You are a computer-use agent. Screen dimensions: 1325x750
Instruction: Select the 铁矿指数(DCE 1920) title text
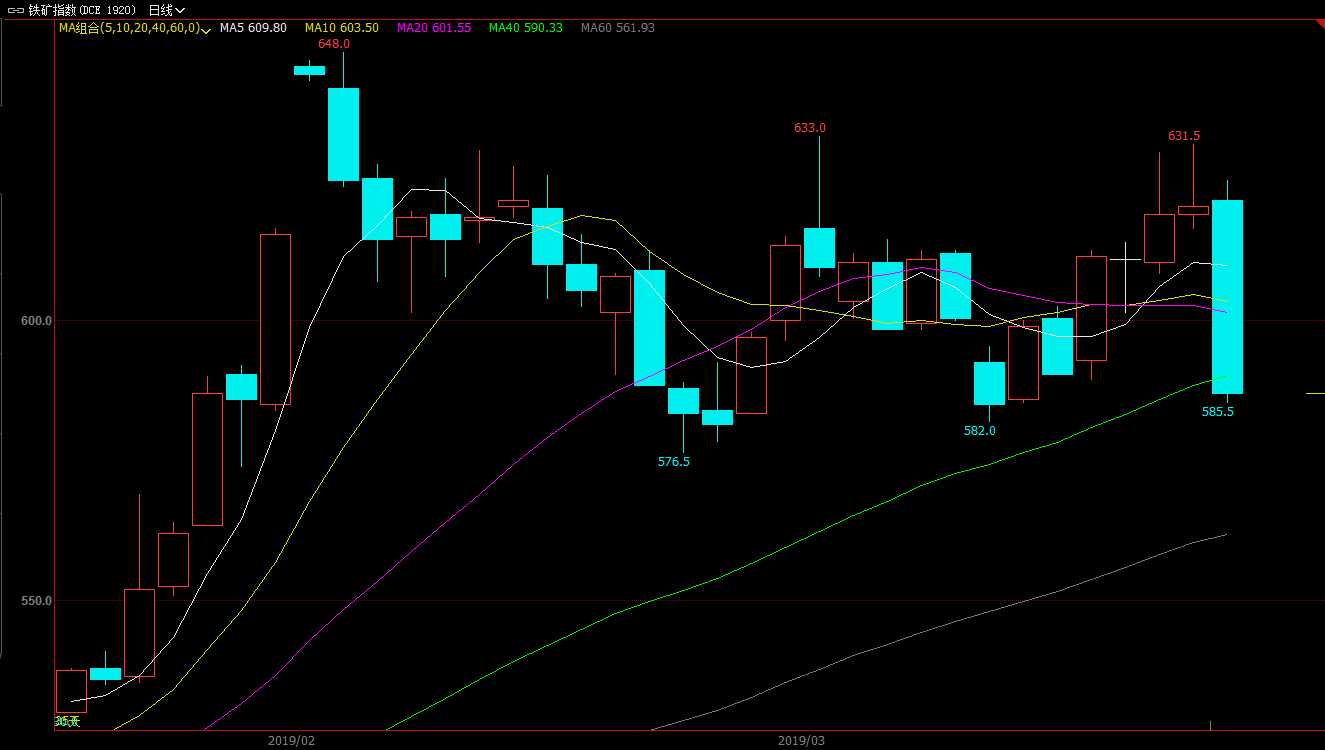[x=82, y=10]
